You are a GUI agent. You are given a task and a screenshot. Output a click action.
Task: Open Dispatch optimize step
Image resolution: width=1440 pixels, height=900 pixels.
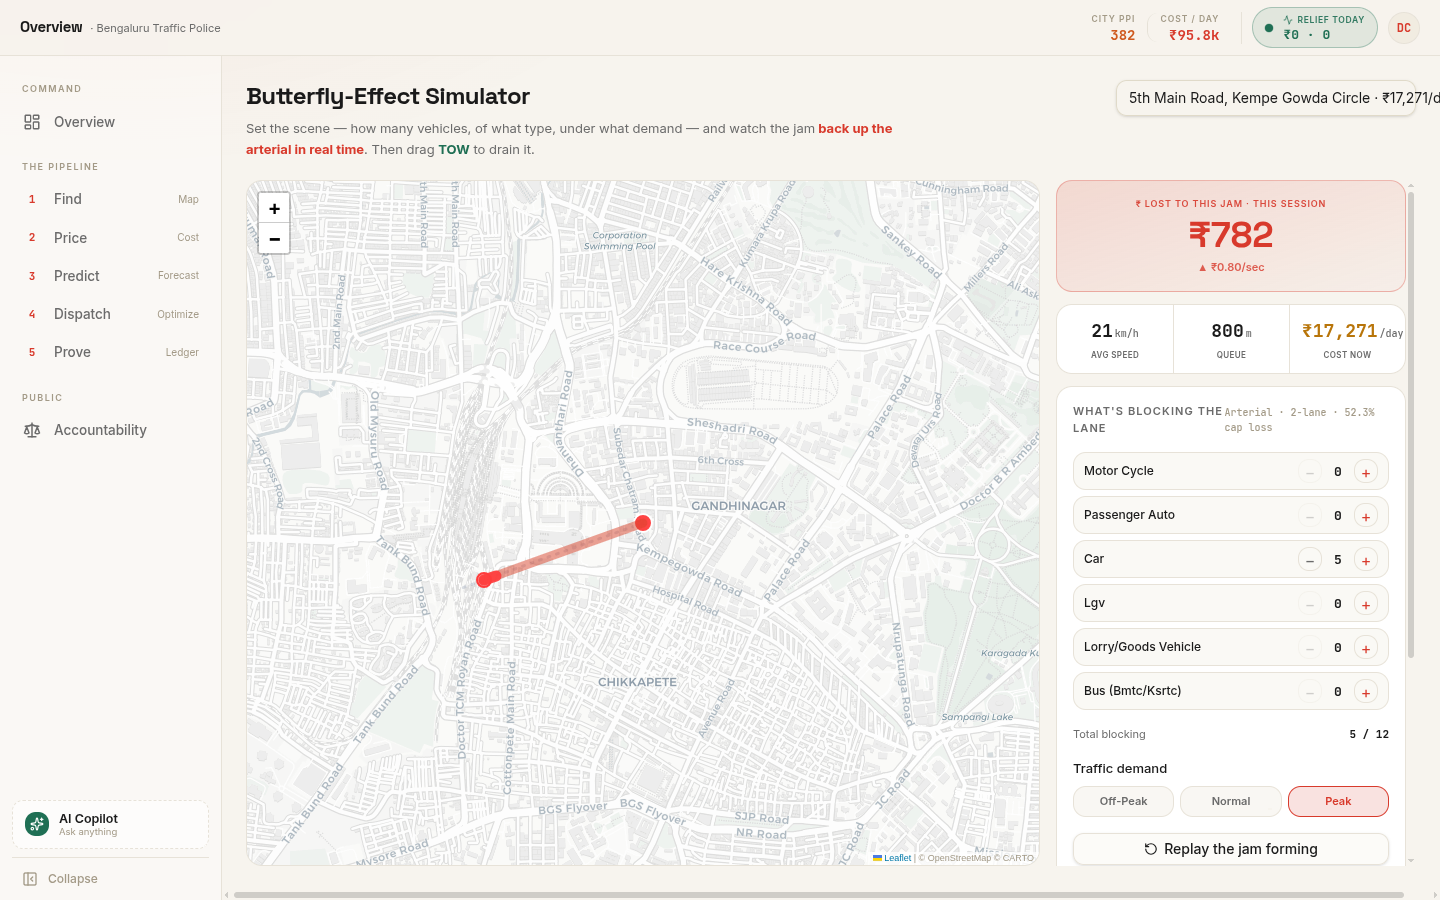tap(111, 314)
